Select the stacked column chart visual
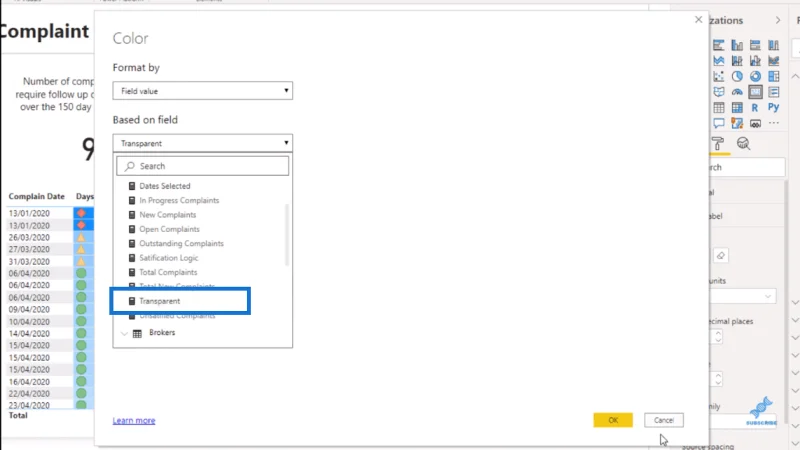 [737, 45]
